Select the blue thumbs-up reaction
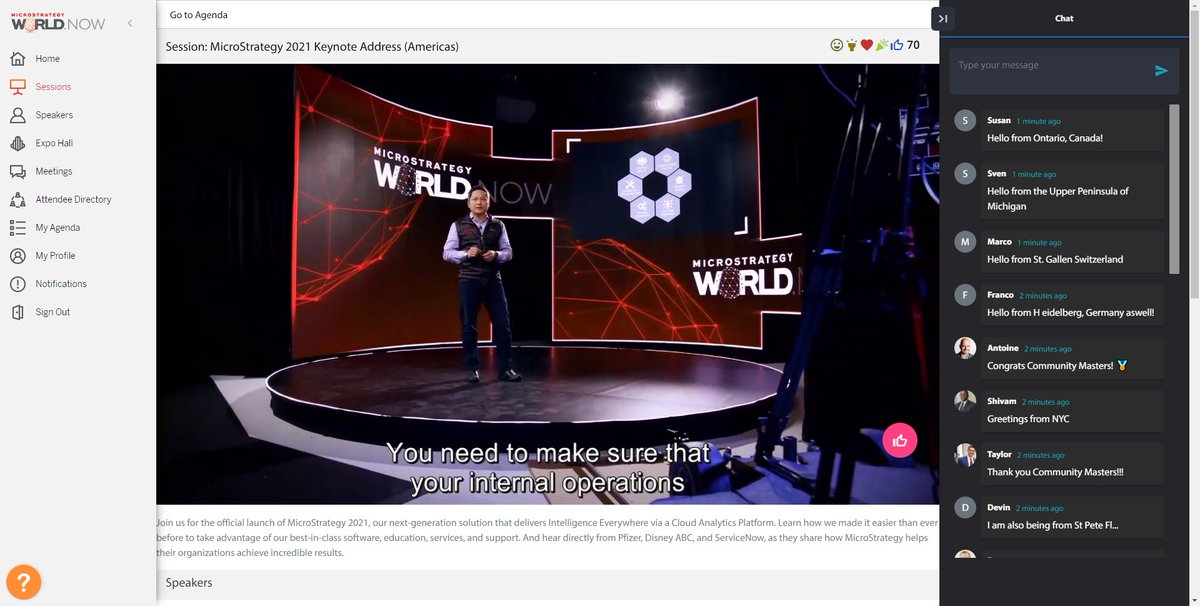1200x606 pixels. [x=896, y=45]
